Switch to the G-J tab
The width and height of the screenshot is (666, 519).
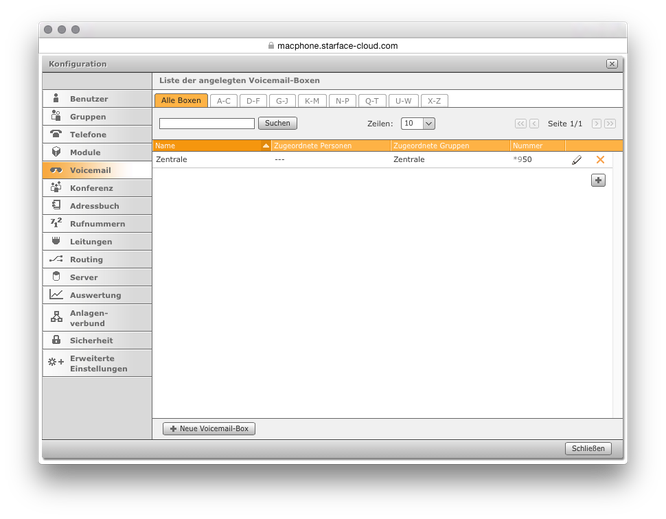click(x=282, y=101)
